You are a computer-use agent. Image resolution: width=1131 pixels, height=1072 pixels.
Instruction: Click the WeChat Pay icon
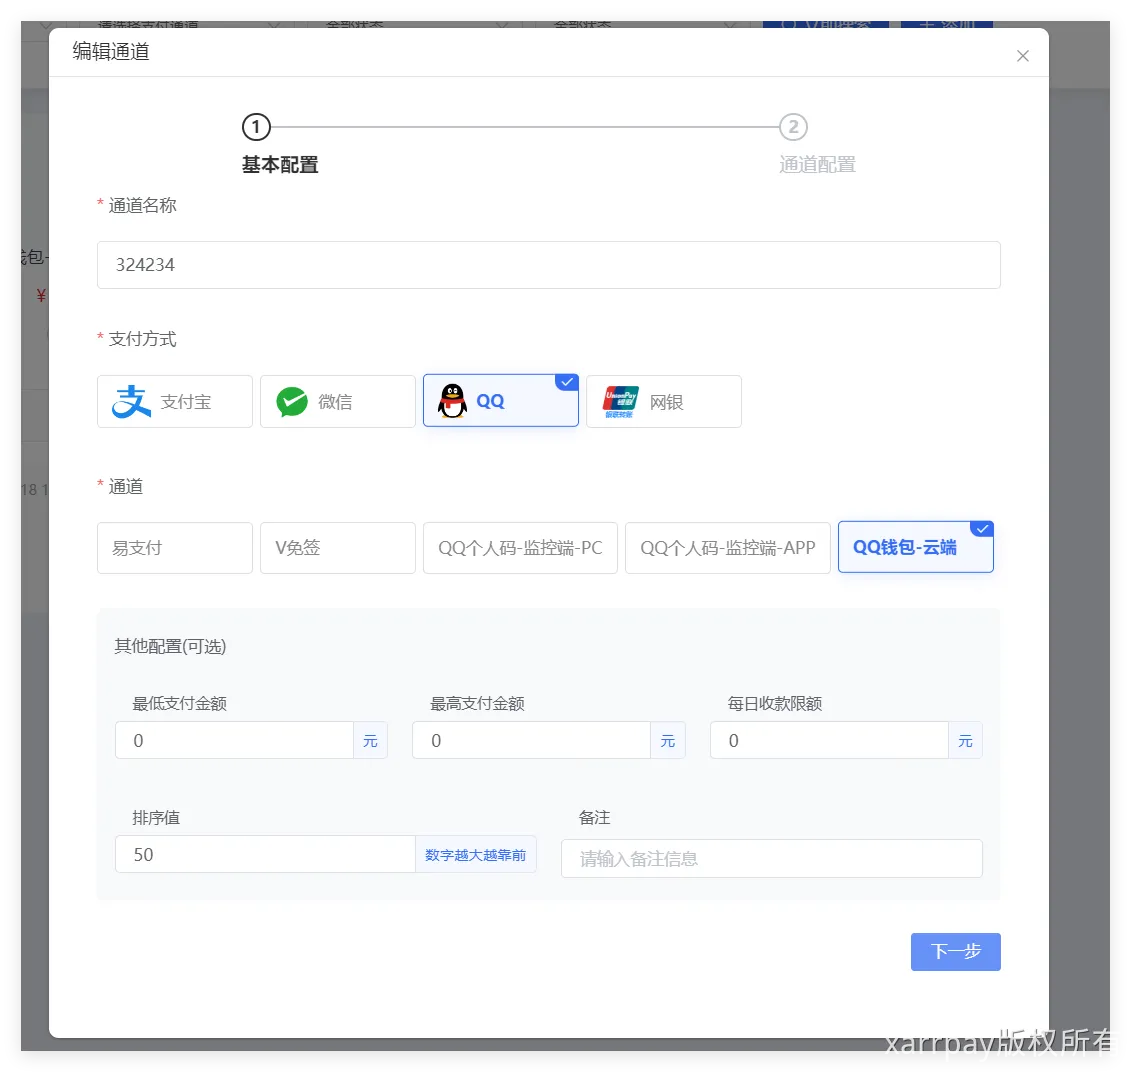click(291, 401)
